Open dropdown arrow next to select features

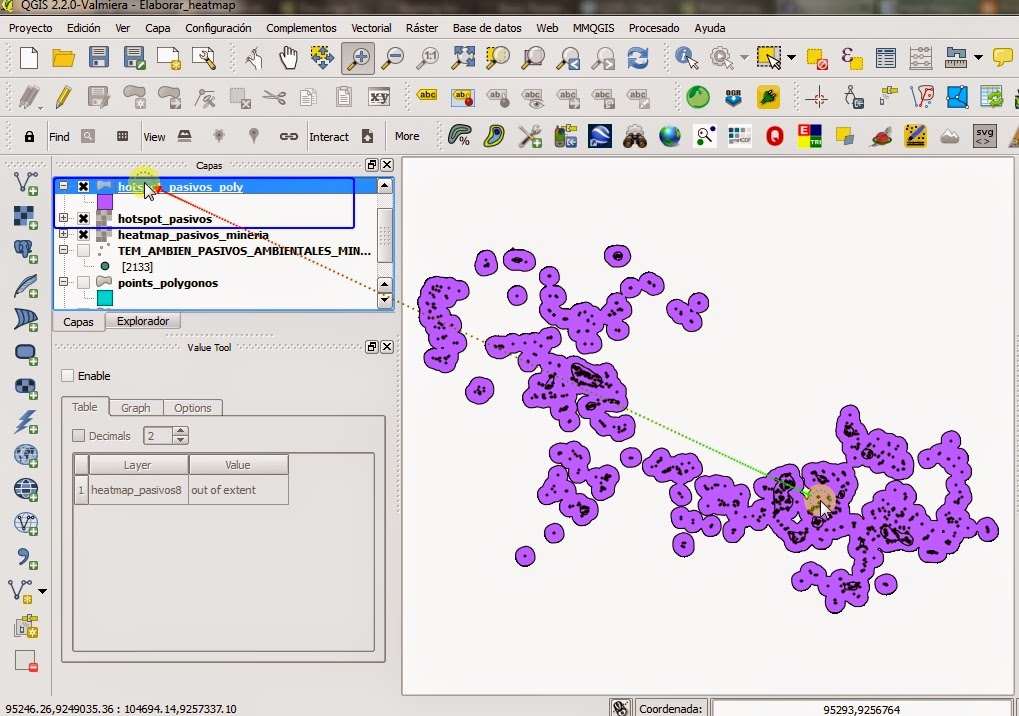pyautogui.click(x=792, y=58)
